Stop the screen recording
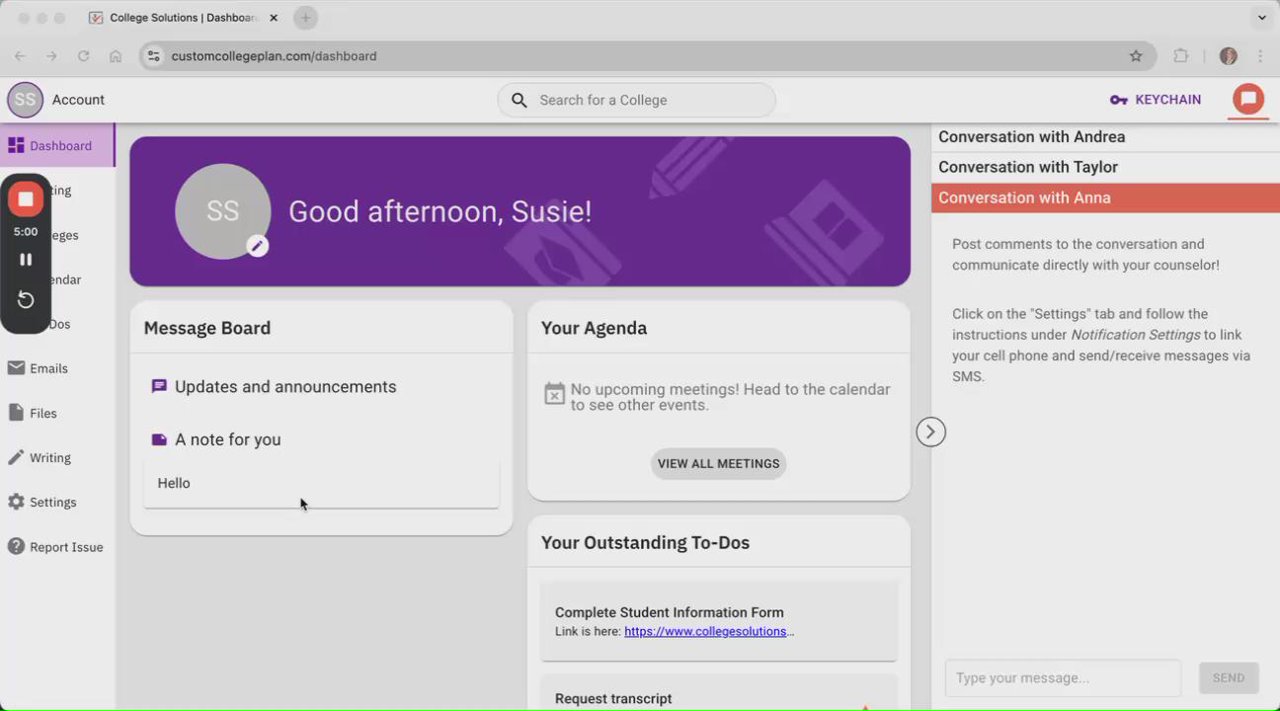Screen dimensions: 1280x711 26,199
